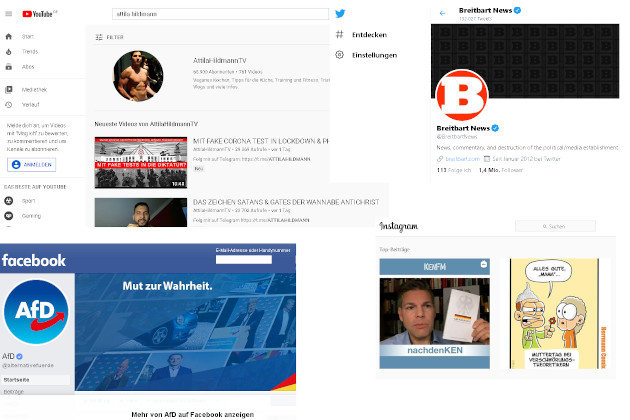Open YouTube Verlauf history icon
Viewport: 630px width, 420px height.
(x=8, y=104)
